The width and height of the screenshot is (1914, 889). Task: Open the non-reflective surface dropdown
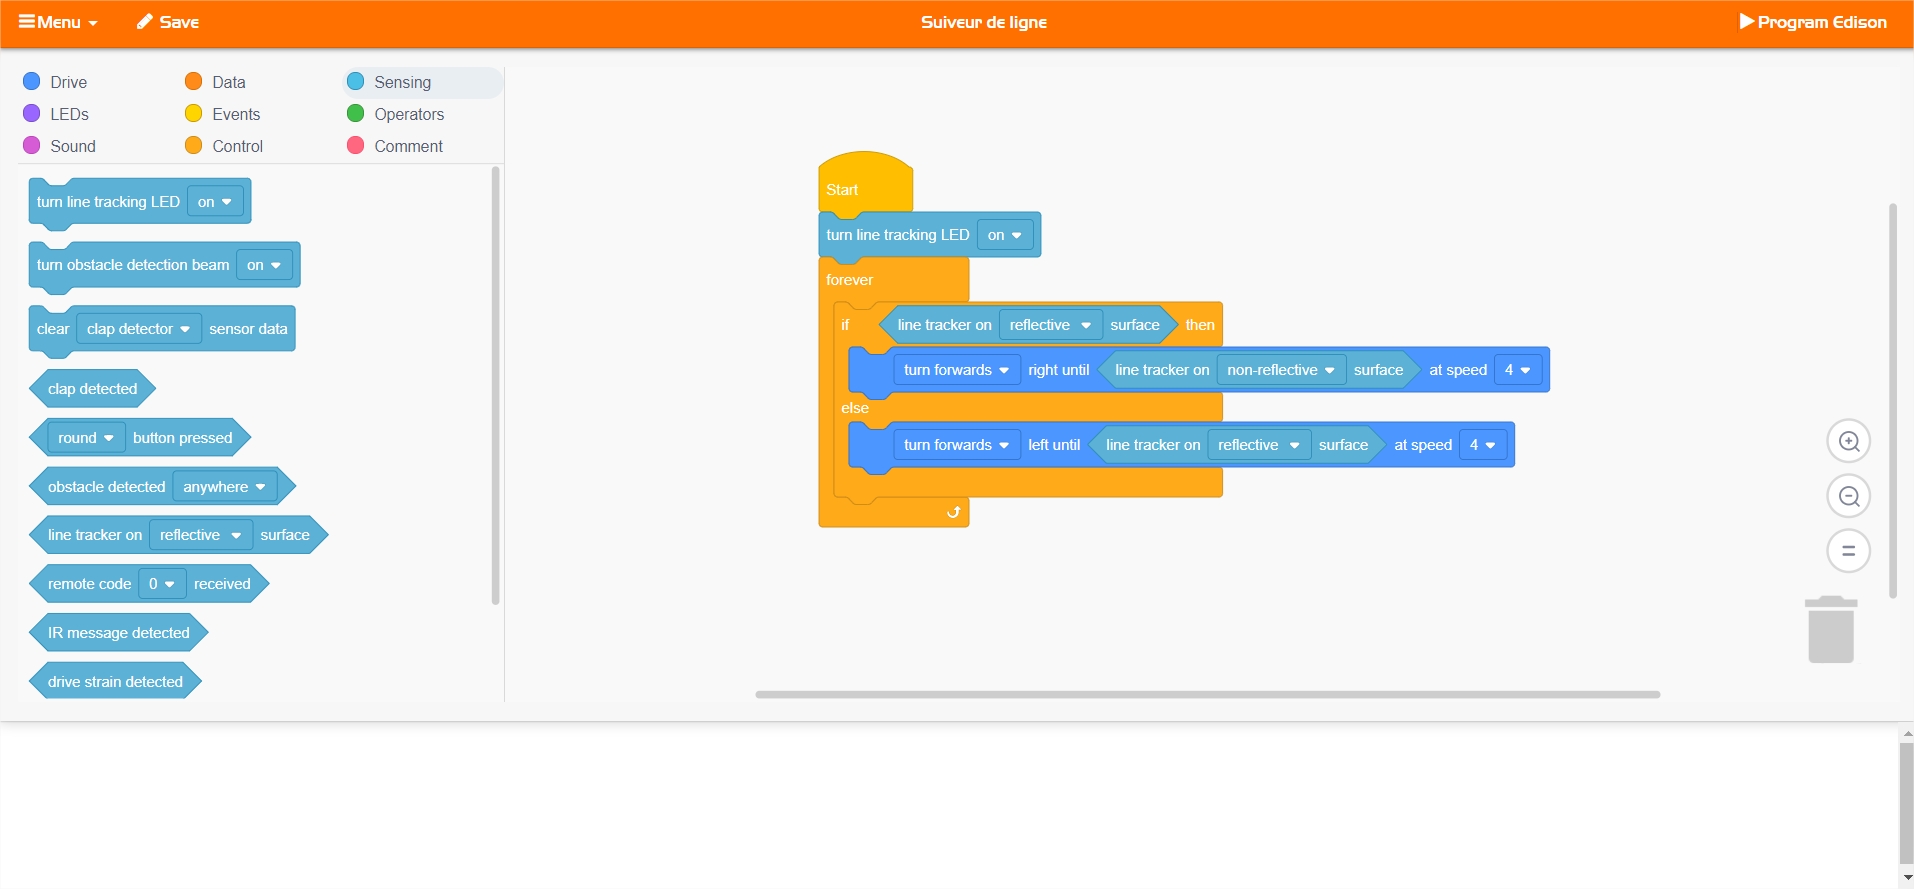click(x=1280, y=370)
